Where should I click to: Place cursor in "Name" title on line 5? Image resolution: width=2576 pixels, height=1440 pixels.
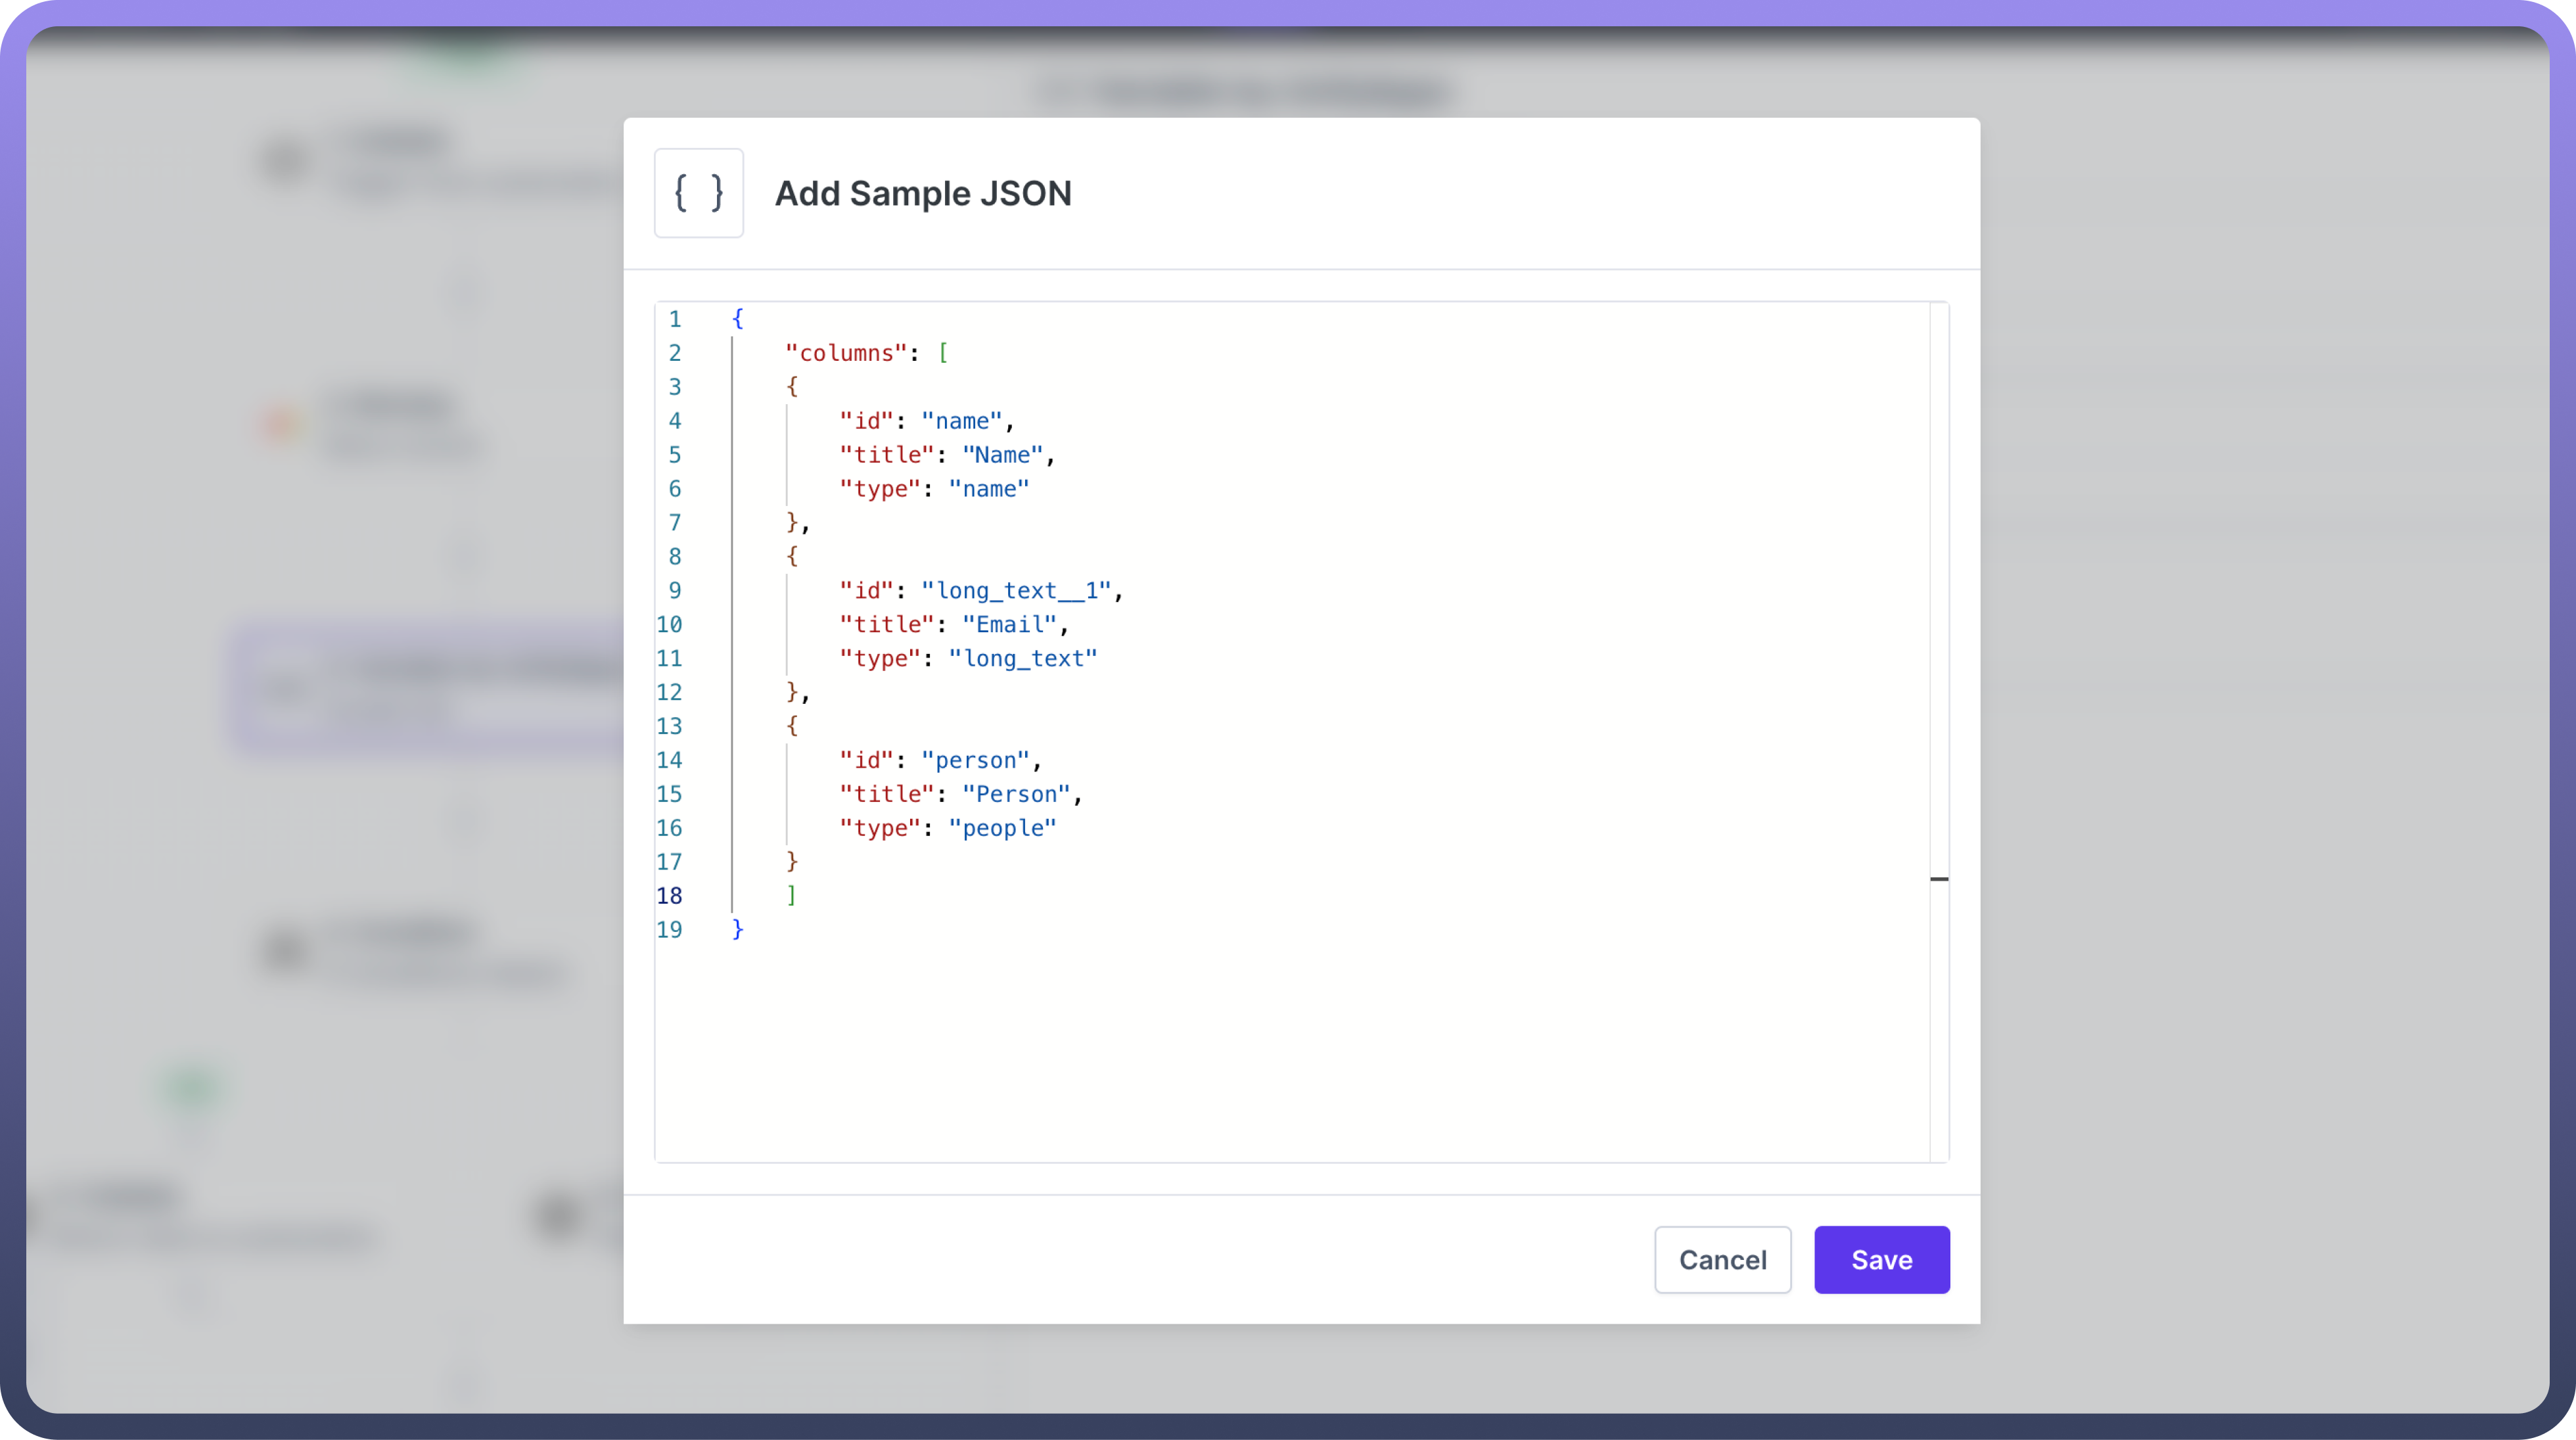point(1002,455)
